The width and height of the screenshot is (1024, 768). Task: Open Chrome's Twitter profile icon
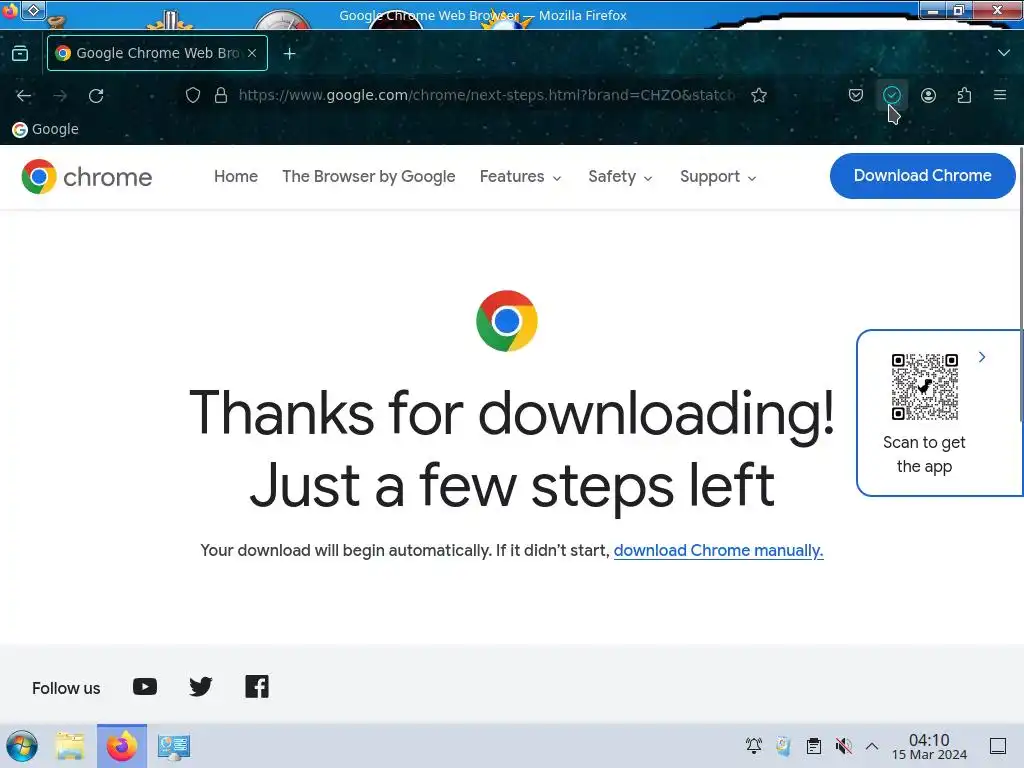200,687
